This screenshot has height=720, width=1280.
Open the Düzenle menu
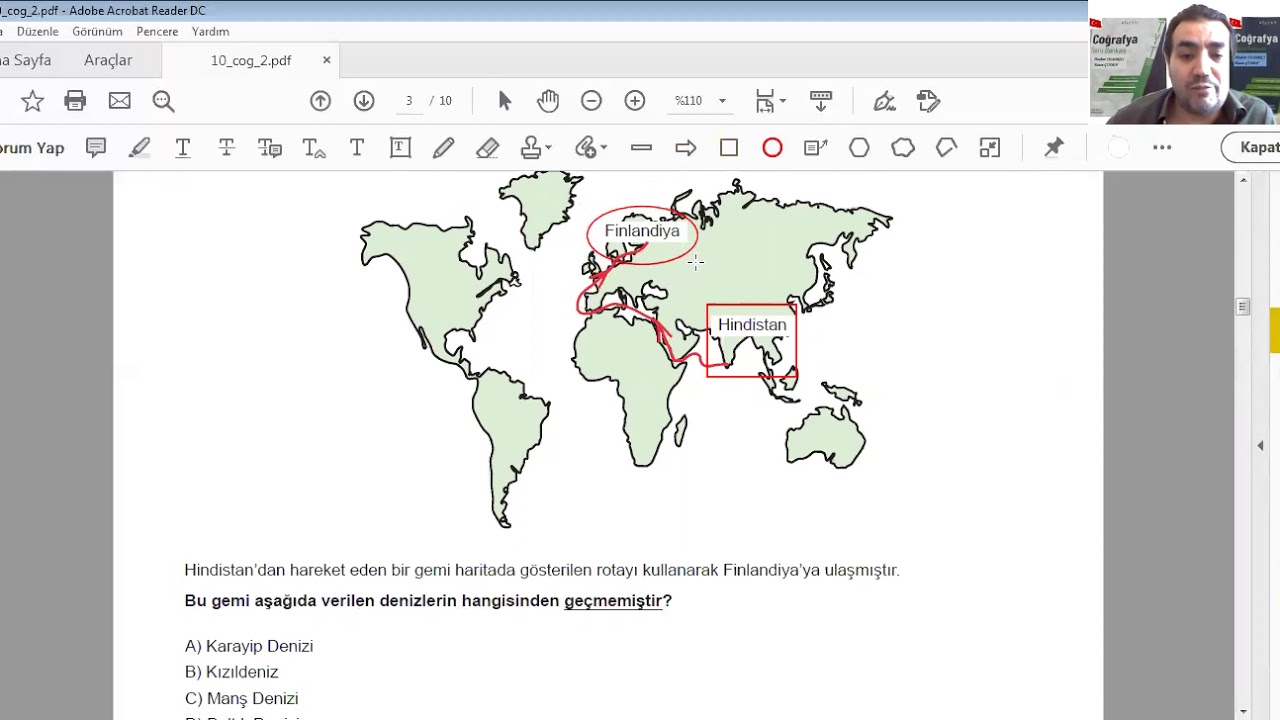pos(37,31)
